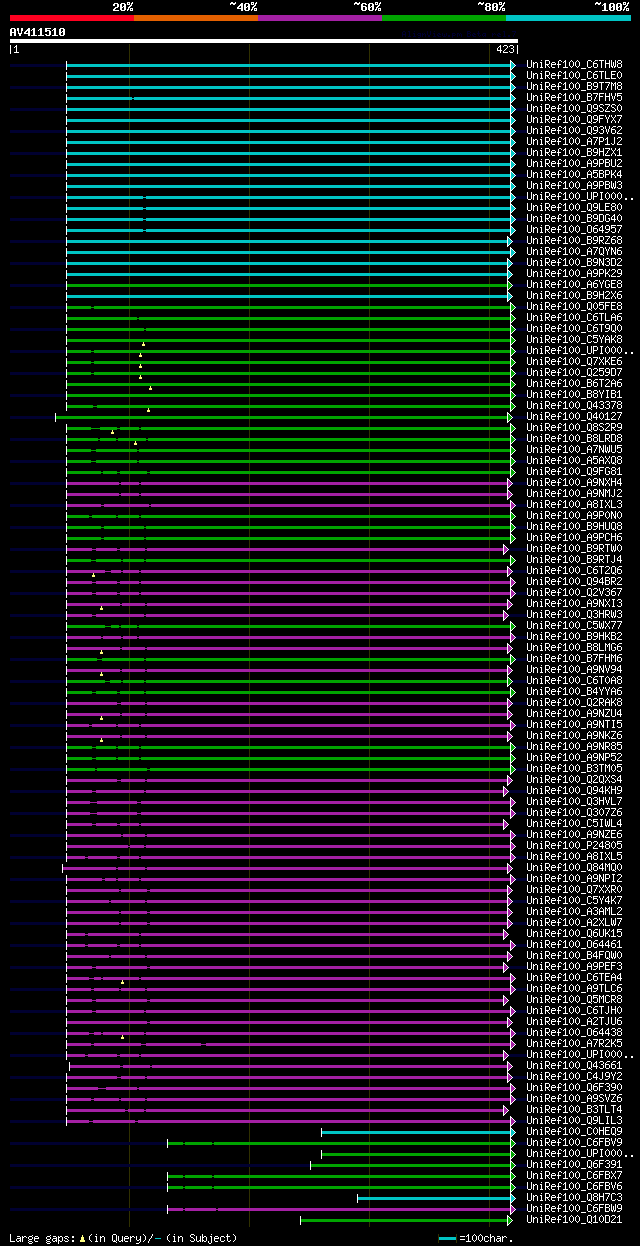Viewport: 640px width, 1246px height.
Task: Click the purple ~60% identity legend segment
Action: coord(319,18)
